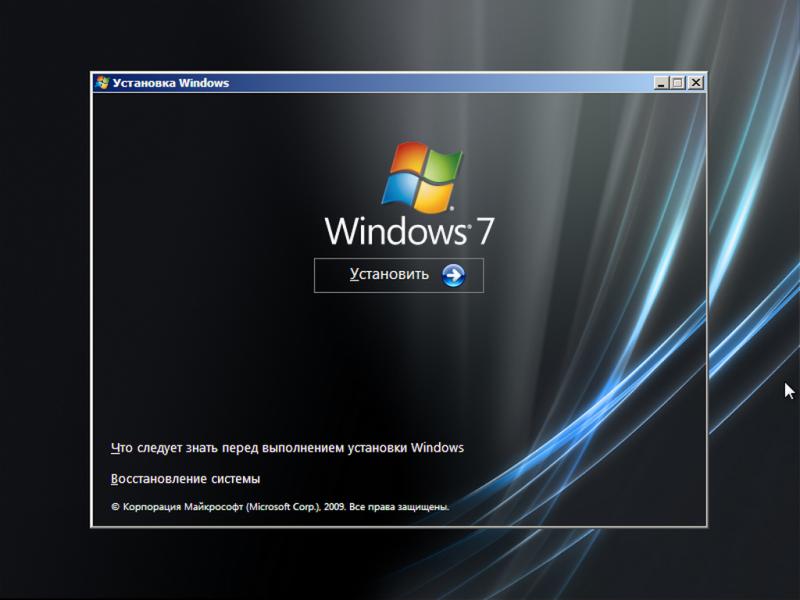Click the numeral 7 in the logo text
800x600 pixels.
(x=483, y=231)
